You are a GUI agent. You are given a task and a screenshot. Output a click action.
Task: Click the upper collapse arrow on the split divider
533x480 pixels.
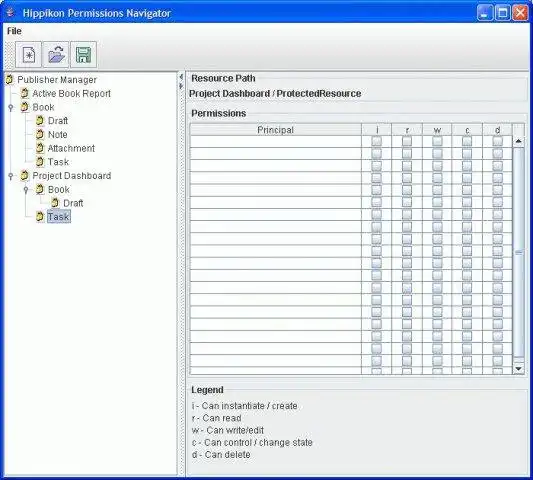181,77
